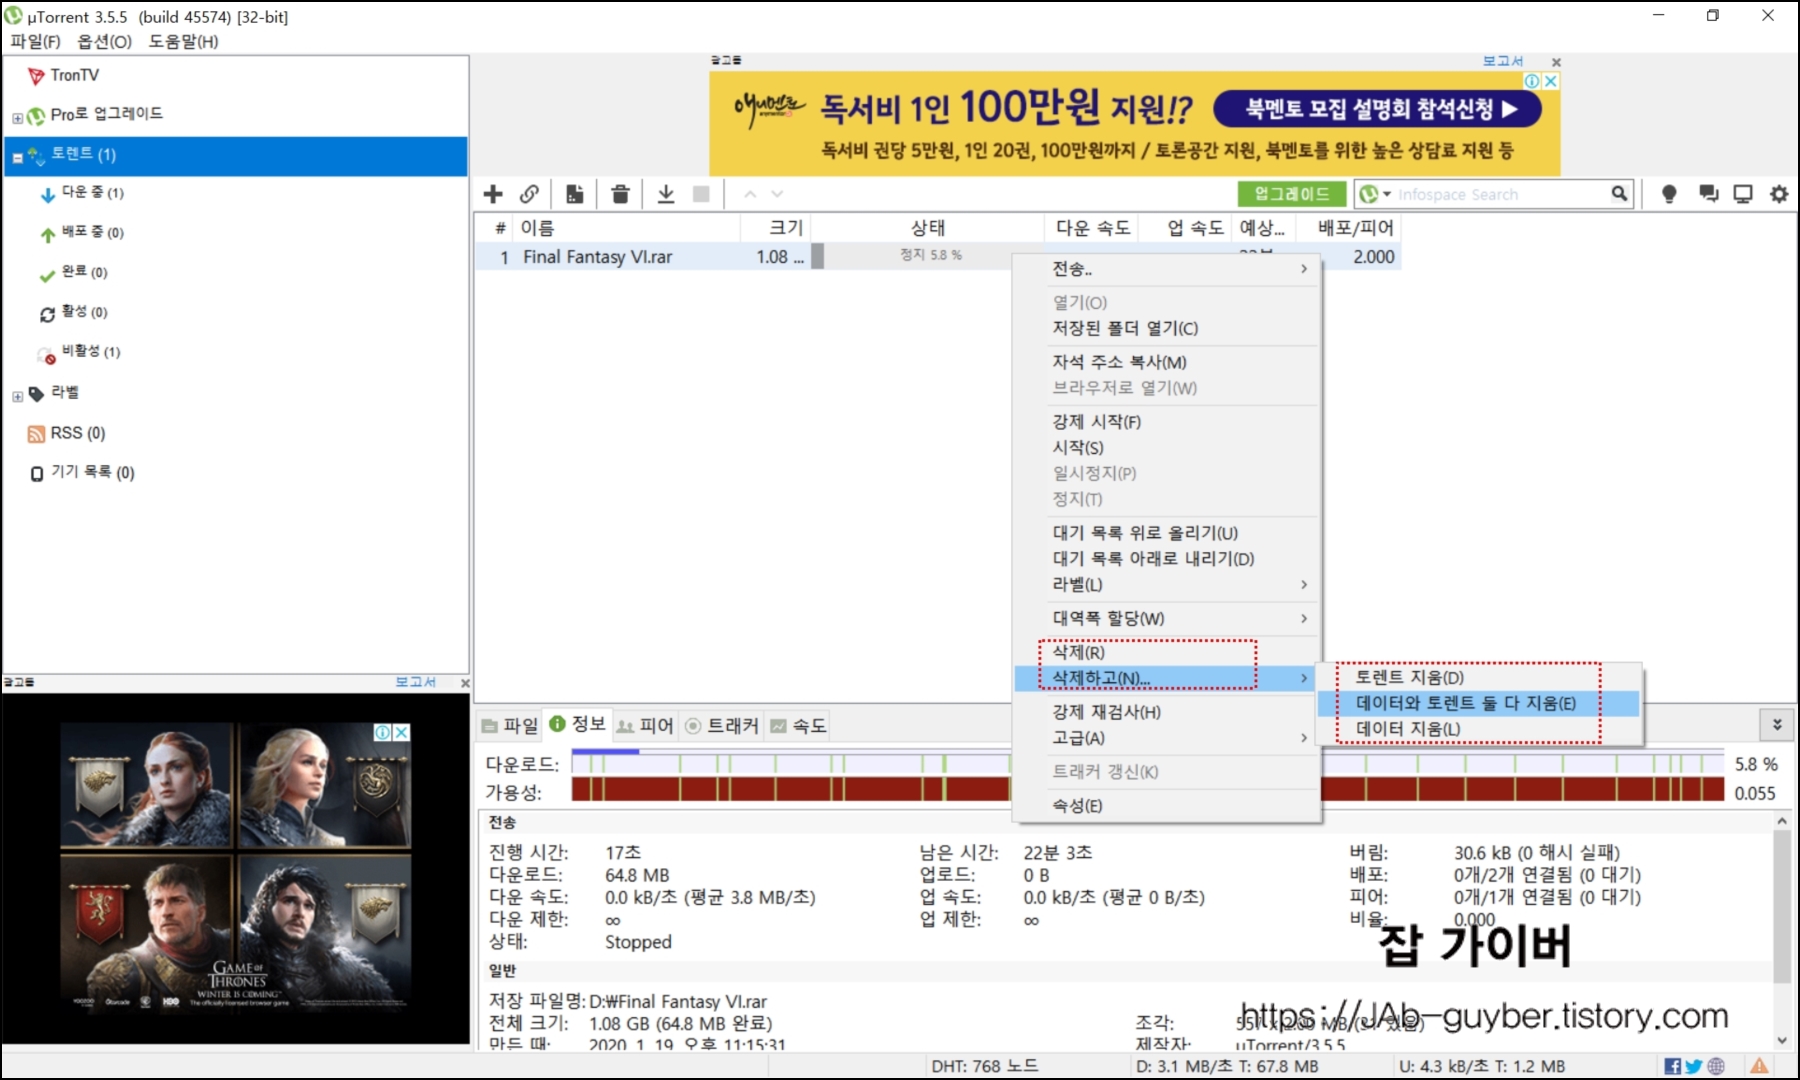Collapse detail pane with double chevron
This screenshot has height=1080, width=1800.
pos(1777,724)
